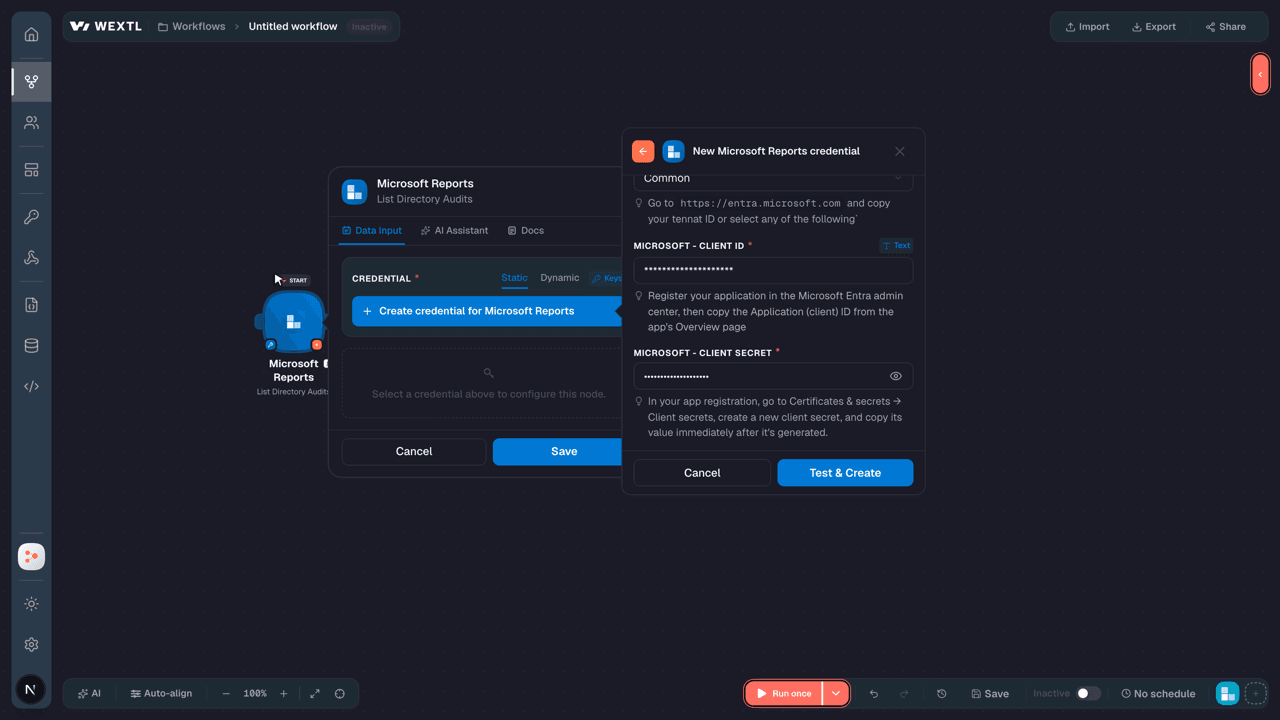Open the Run once dropdown arrow

[x=836, y=693]
